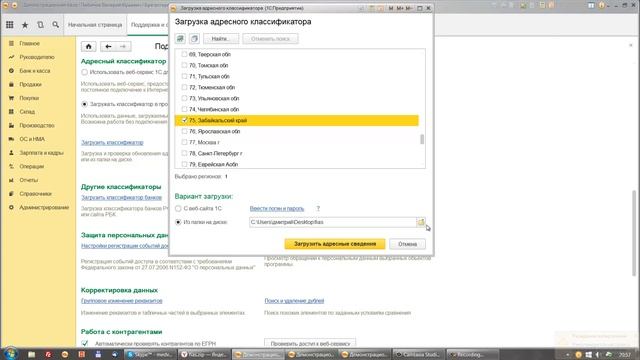The image size is (640, 360).
Task: Open Склад section in sidebar
Action: [27, 112]
